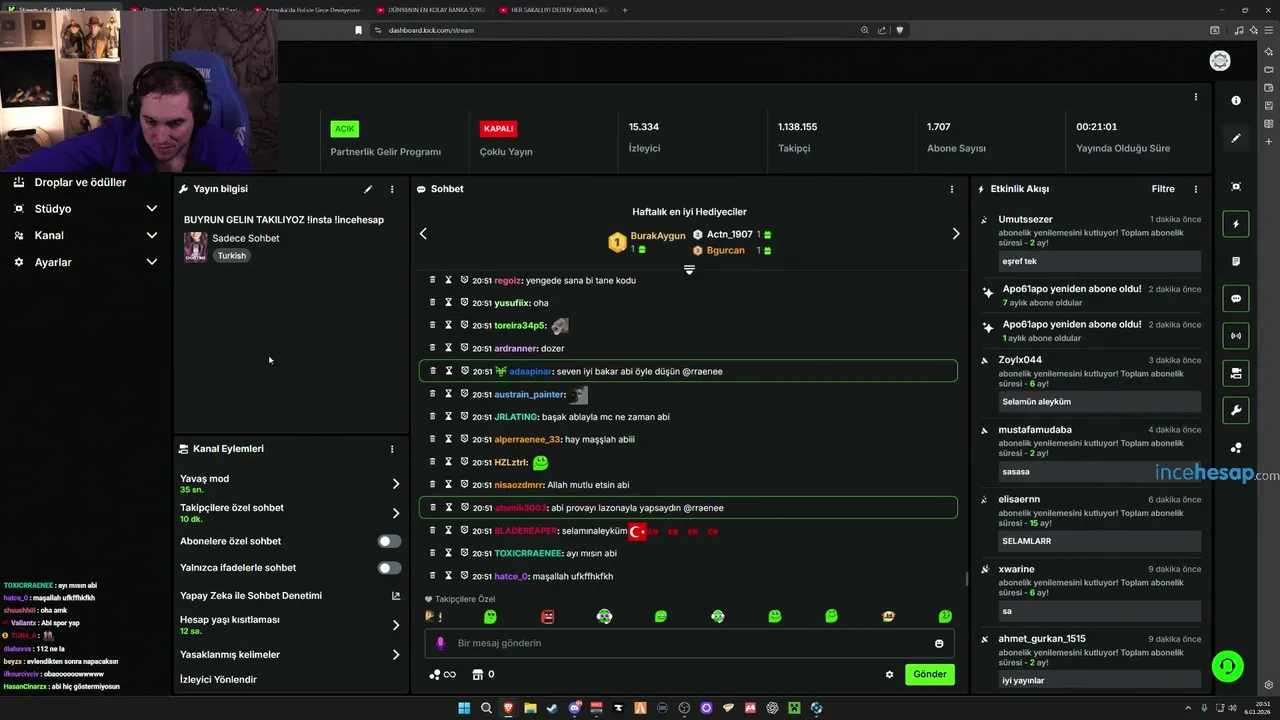The width and height of the screenshot is (1280, 720).
Task: Open Filtre in Etkinlik Akışı panel
Action: (1163, 189)
